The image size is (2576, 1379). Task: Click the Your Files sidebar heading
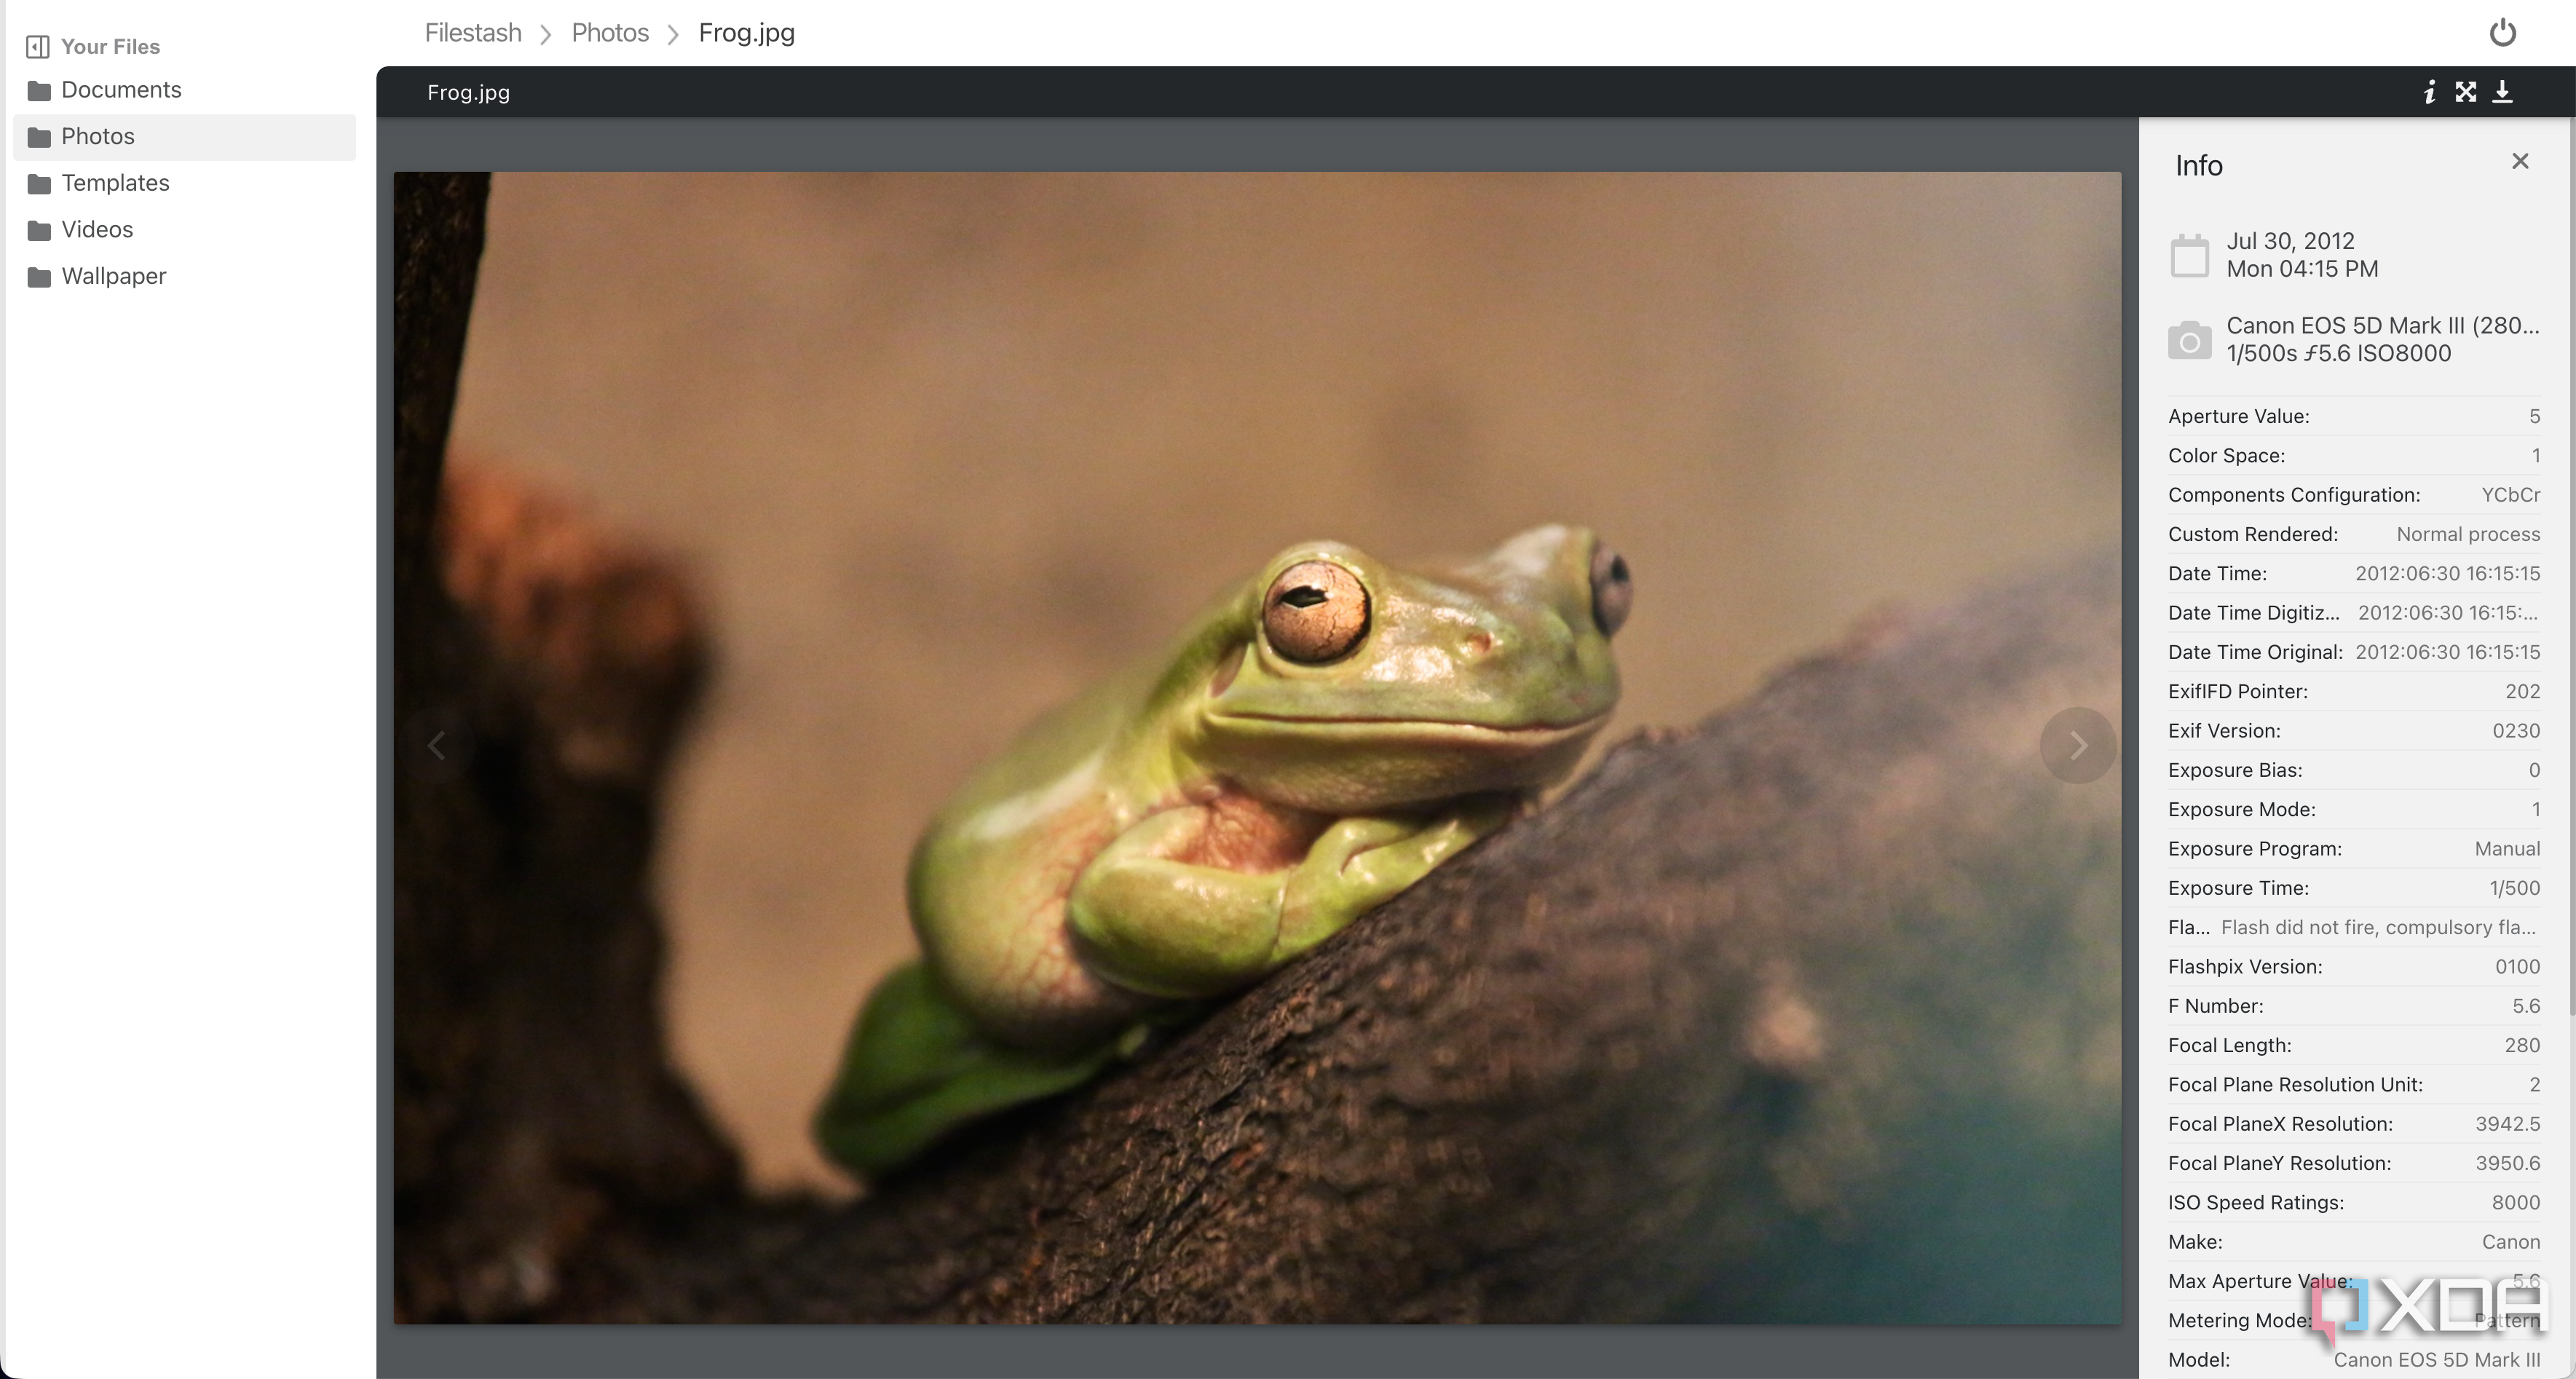(x=110, y=47)
